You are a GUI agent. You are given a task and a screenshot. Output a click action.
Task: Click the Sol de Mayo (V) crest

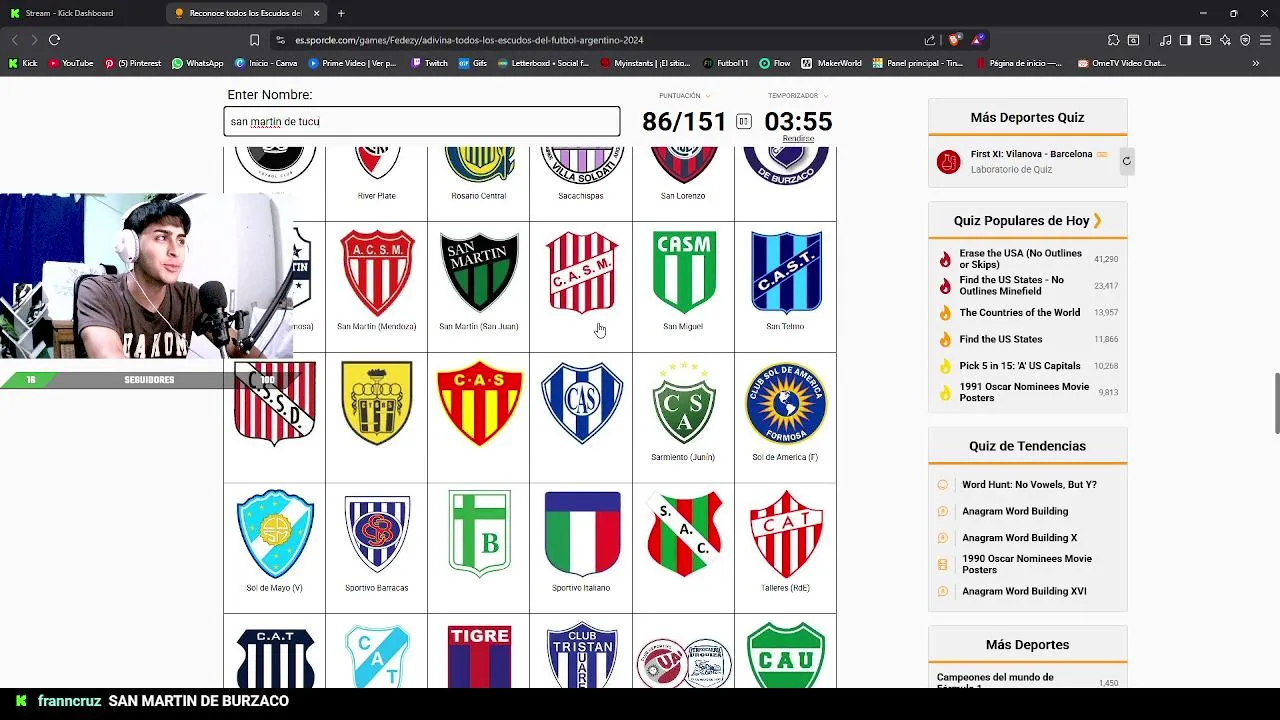(275, 534)
